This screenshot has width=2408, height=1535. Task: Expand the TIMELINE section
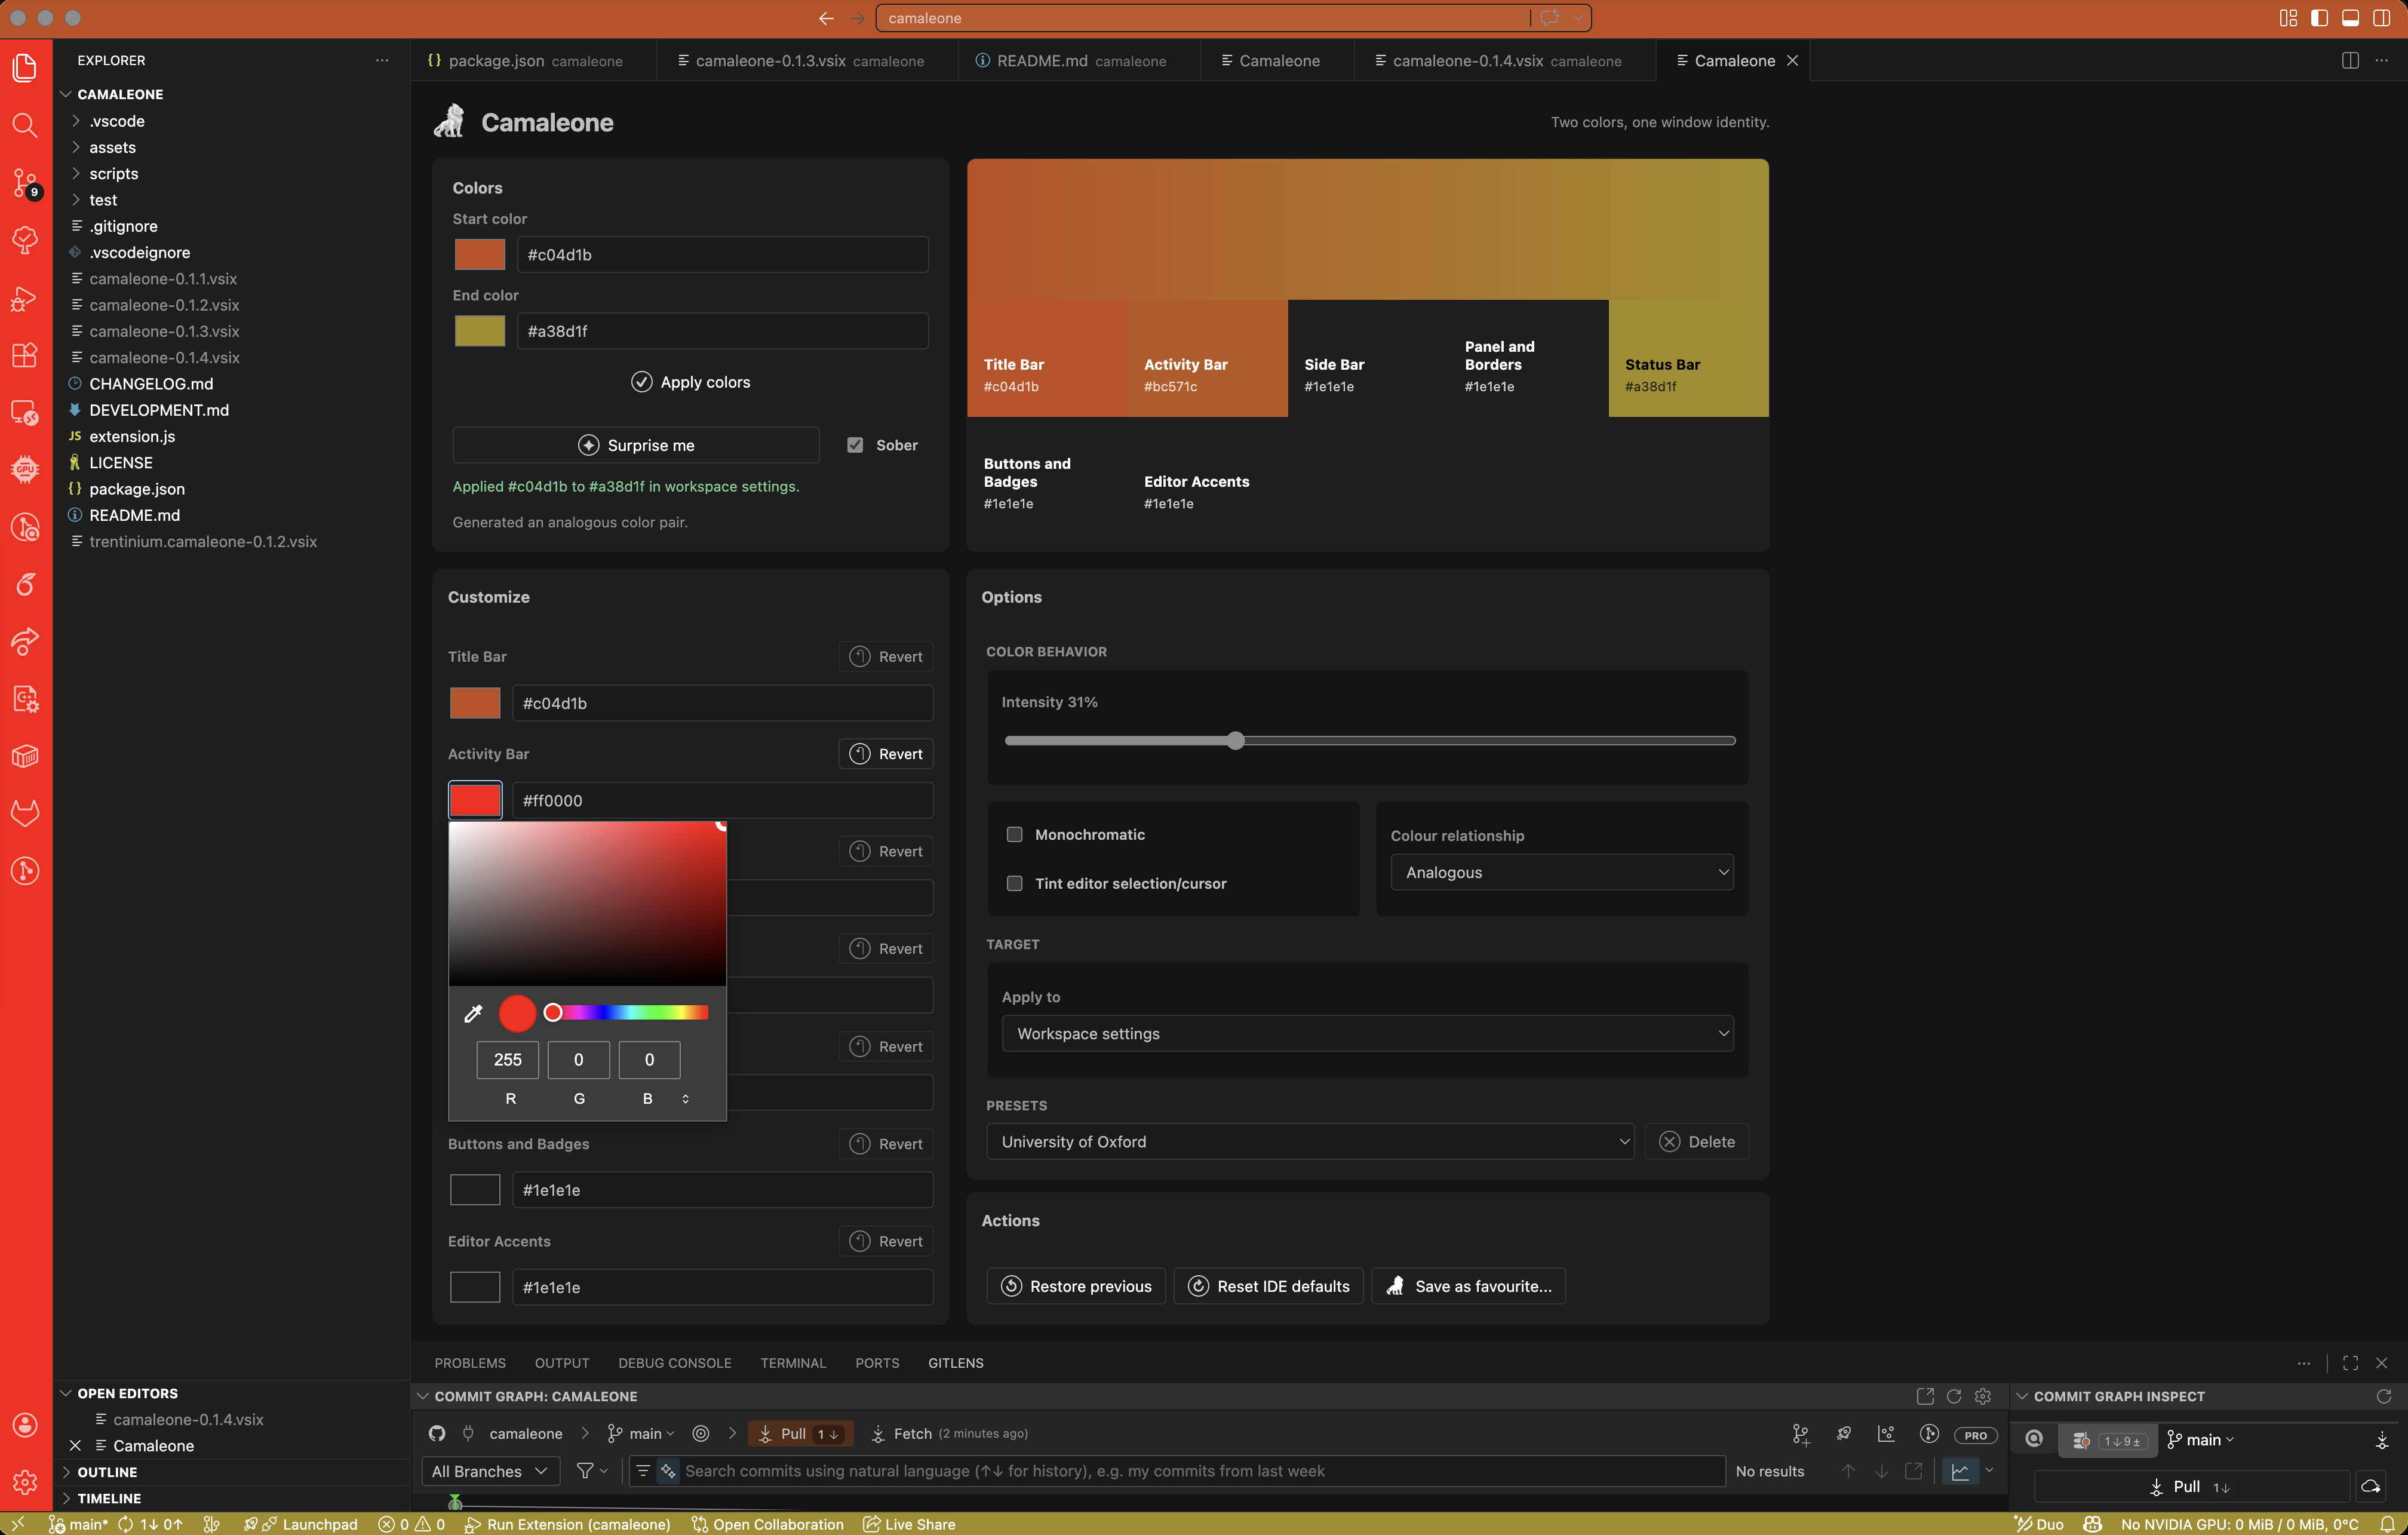(109, 1498)
